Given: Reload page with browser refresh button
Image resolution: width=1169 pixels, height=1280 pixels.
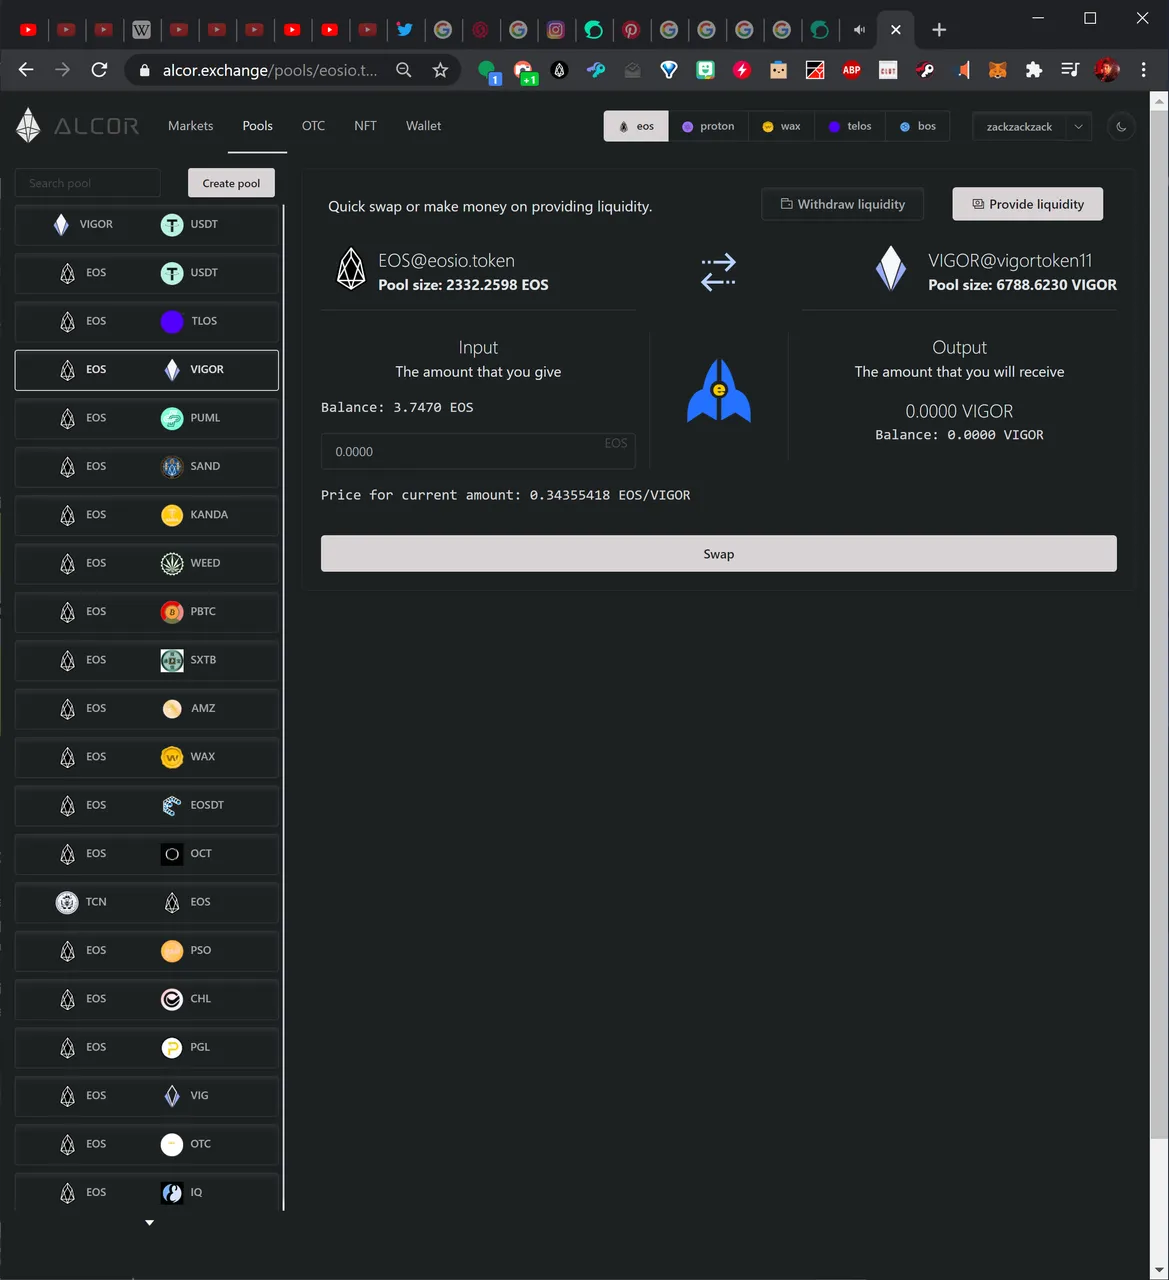Looking at the screenshot, I should (99, 70).
